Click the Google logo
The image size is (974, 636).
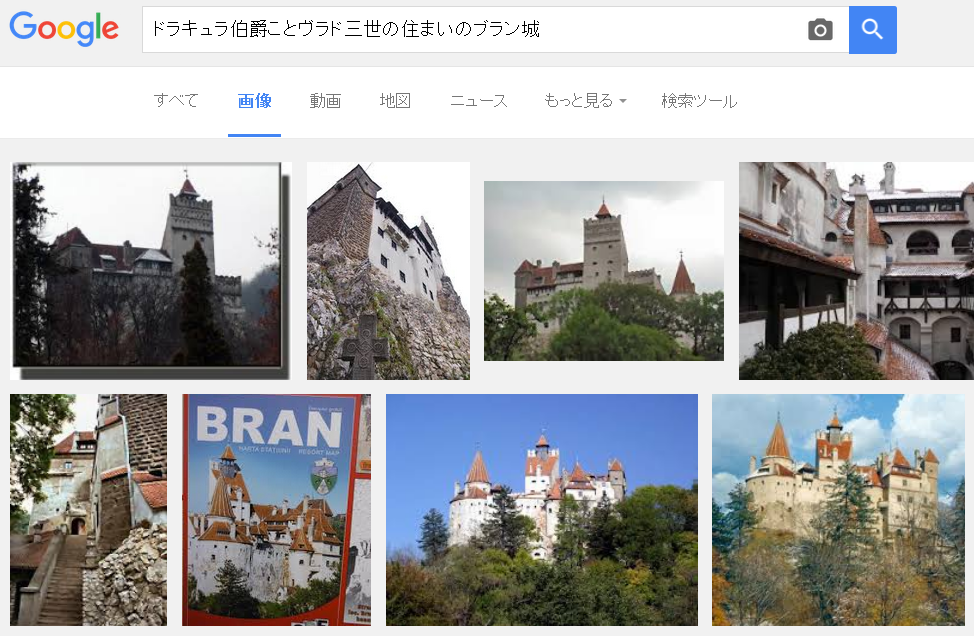click(x=64, y=29)
